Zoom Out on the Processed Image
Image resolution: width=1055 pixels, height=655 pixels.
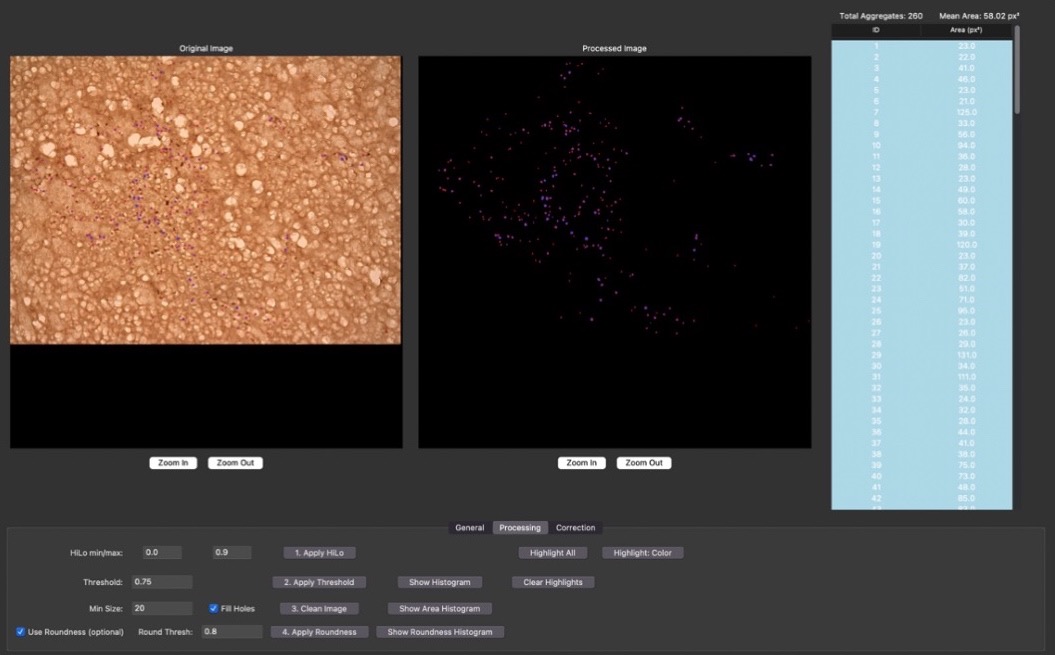[644, 463]
